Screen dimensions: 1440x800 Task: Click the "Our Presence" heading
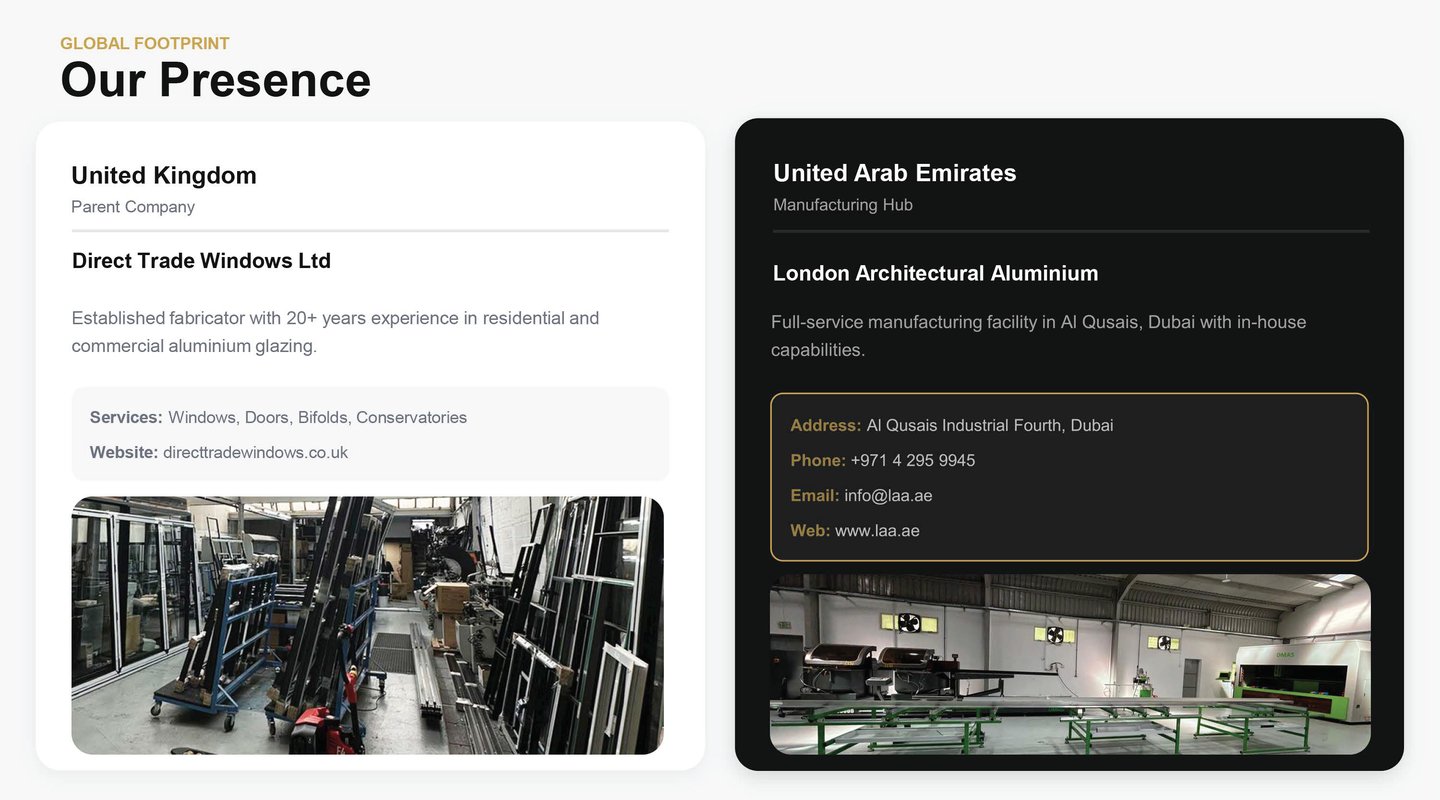(215, 80)
